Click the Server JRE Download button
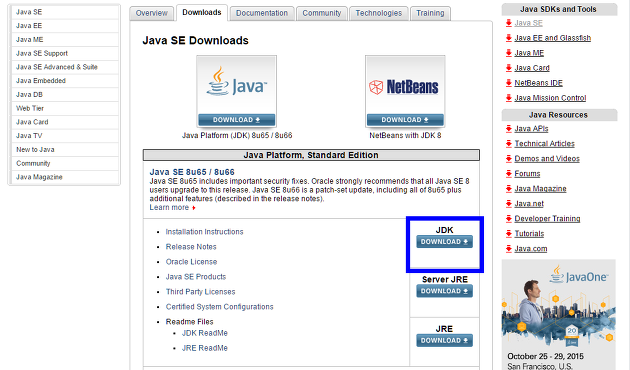The height and width of the screenshot is (370, 630). coord(444,291)
